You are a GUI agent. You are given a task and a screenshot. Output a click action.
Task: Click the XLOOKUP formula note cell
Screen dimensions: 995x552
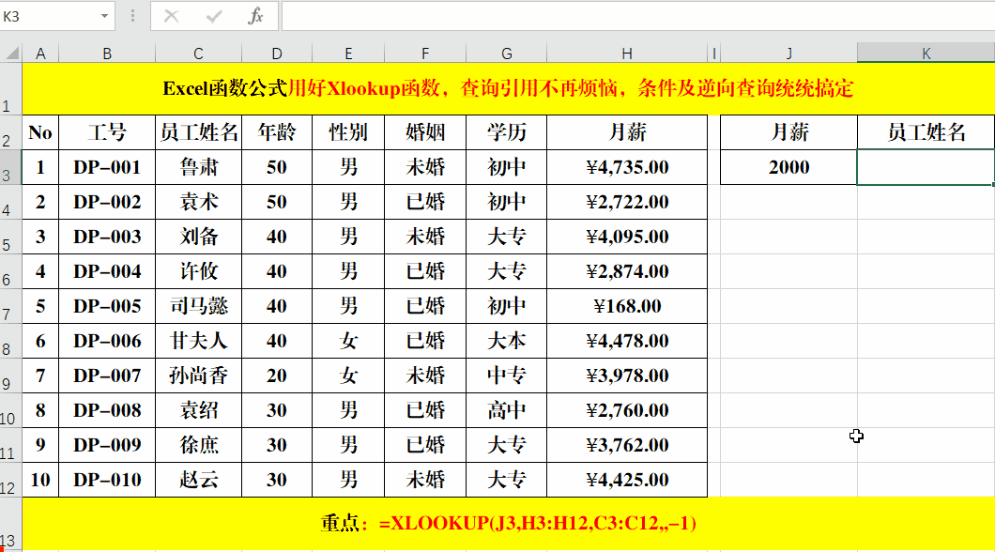click(x=508, y=523)
